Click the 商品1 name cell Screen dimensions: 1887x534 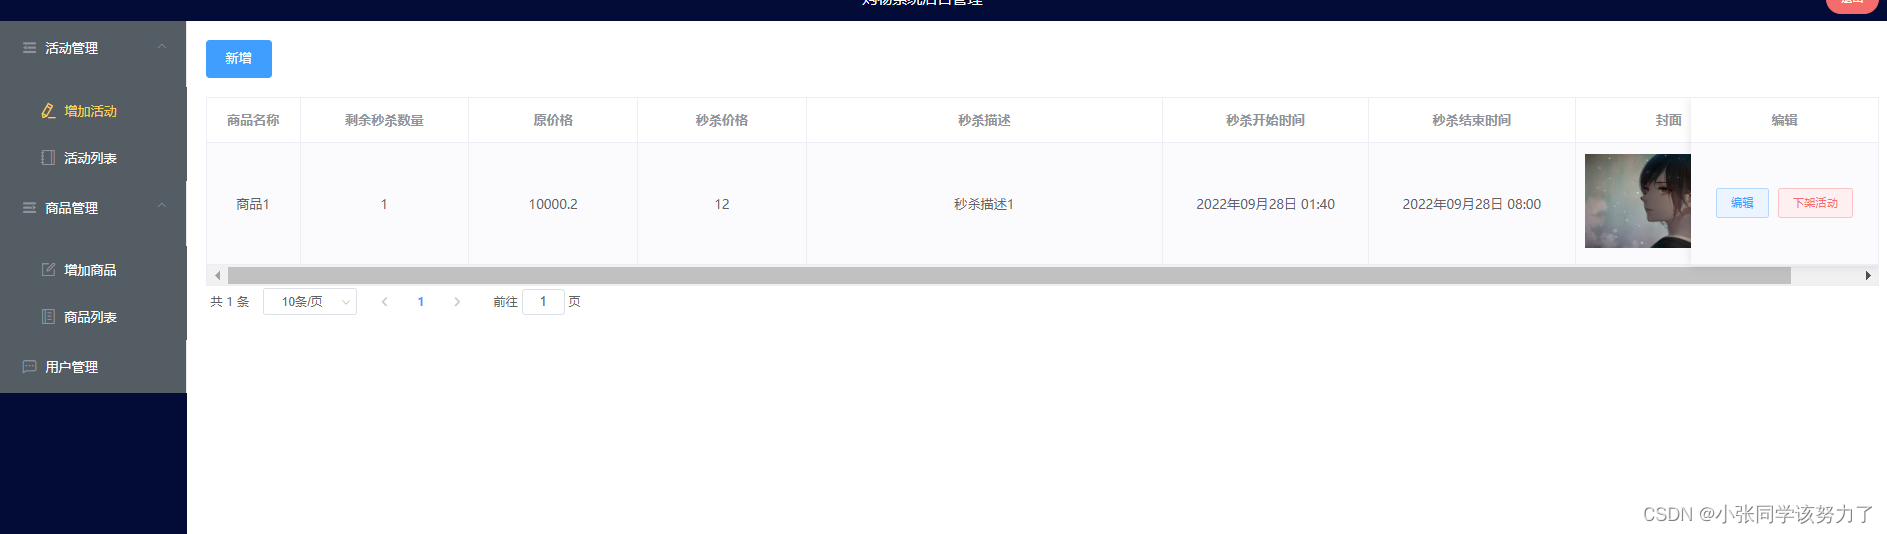253,204
